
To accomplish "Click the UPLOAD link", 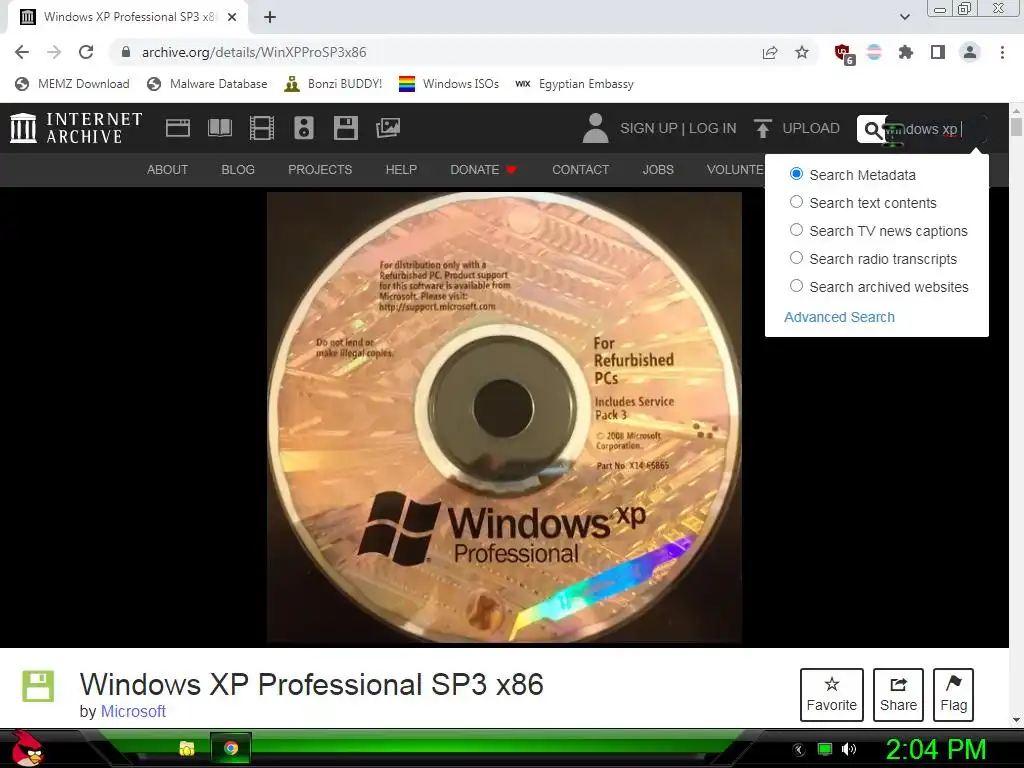I will pos(811,128).
